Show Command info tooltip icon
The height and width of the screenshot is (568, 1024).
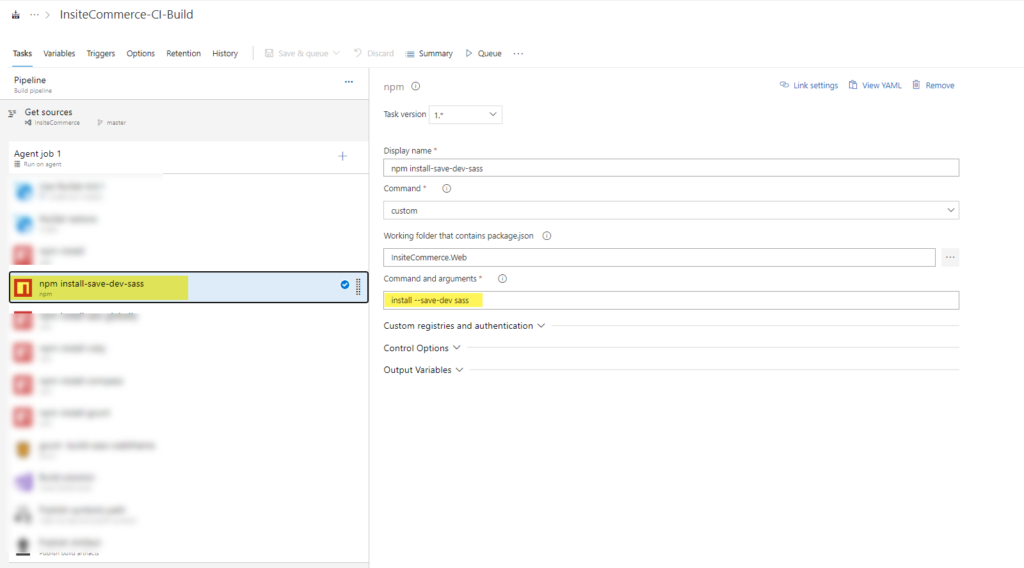(447, 189)
